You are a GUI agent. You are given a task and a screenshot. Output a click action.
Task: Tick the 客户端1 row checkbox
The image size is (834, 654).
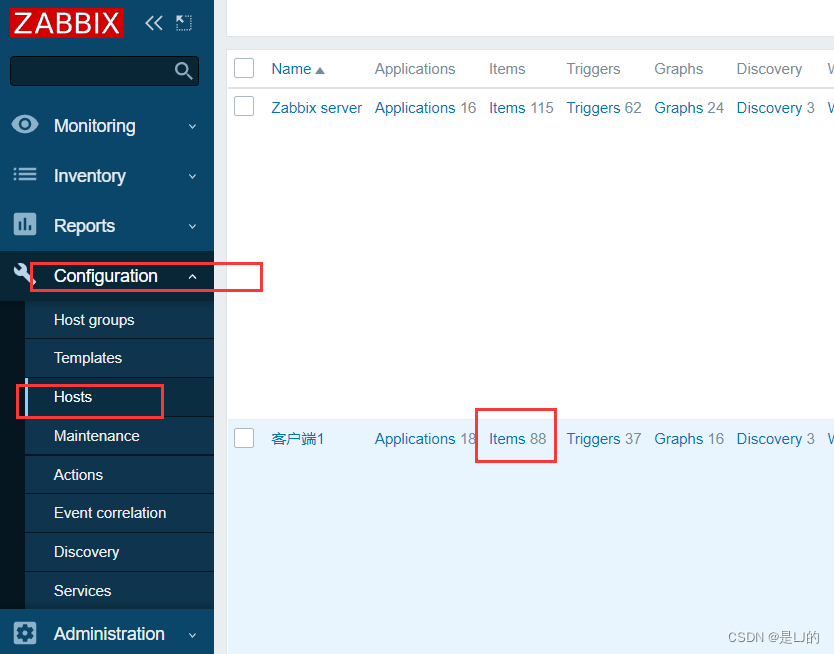(244, 438)
